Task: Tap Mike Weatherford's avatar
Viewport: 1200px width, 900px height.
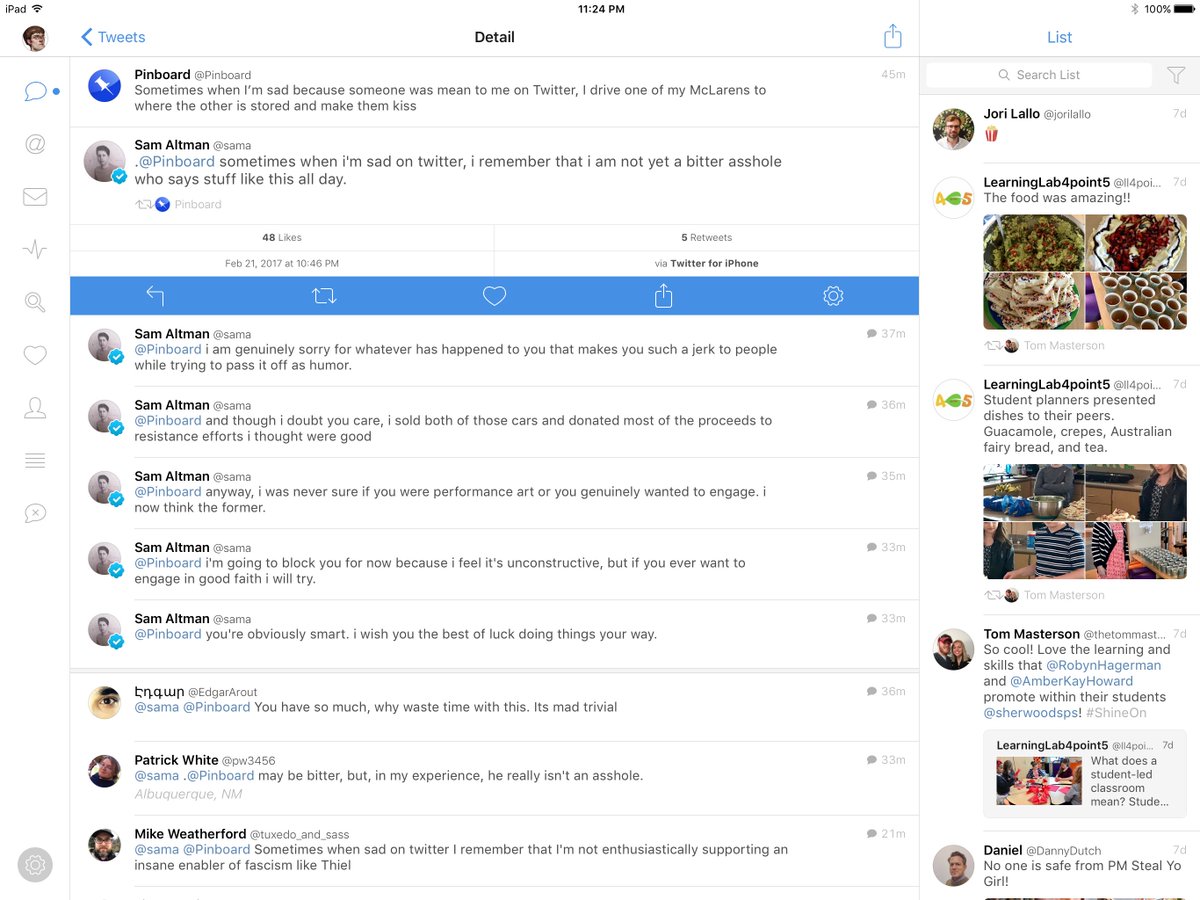Action: click(104, 845)
